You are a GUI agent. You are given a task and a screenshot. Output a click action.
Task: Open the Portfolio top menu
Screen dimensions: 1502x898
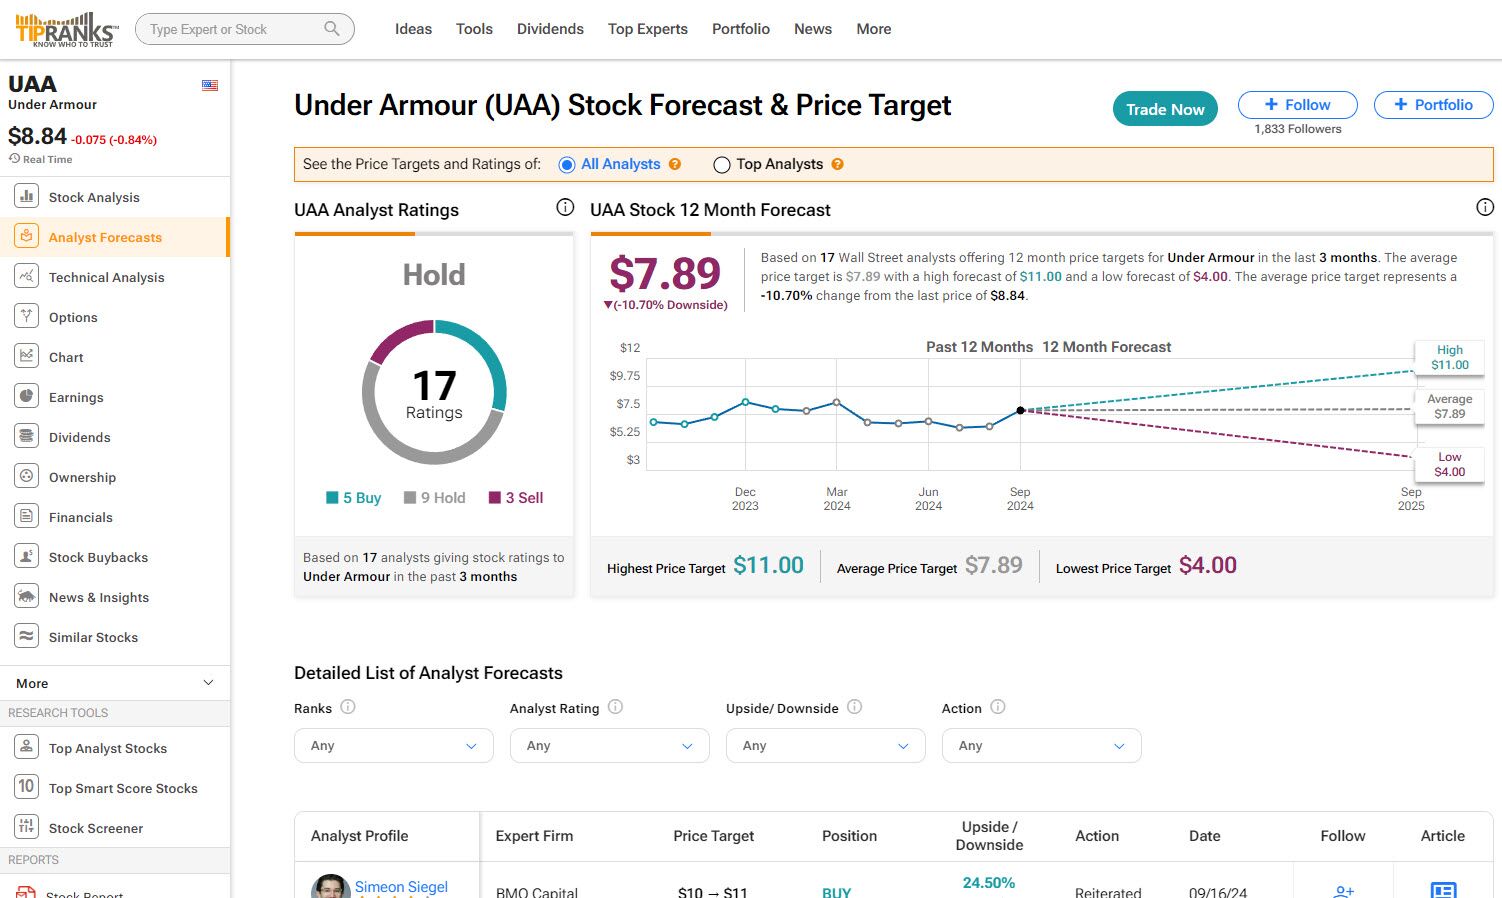tap(741, 29)
